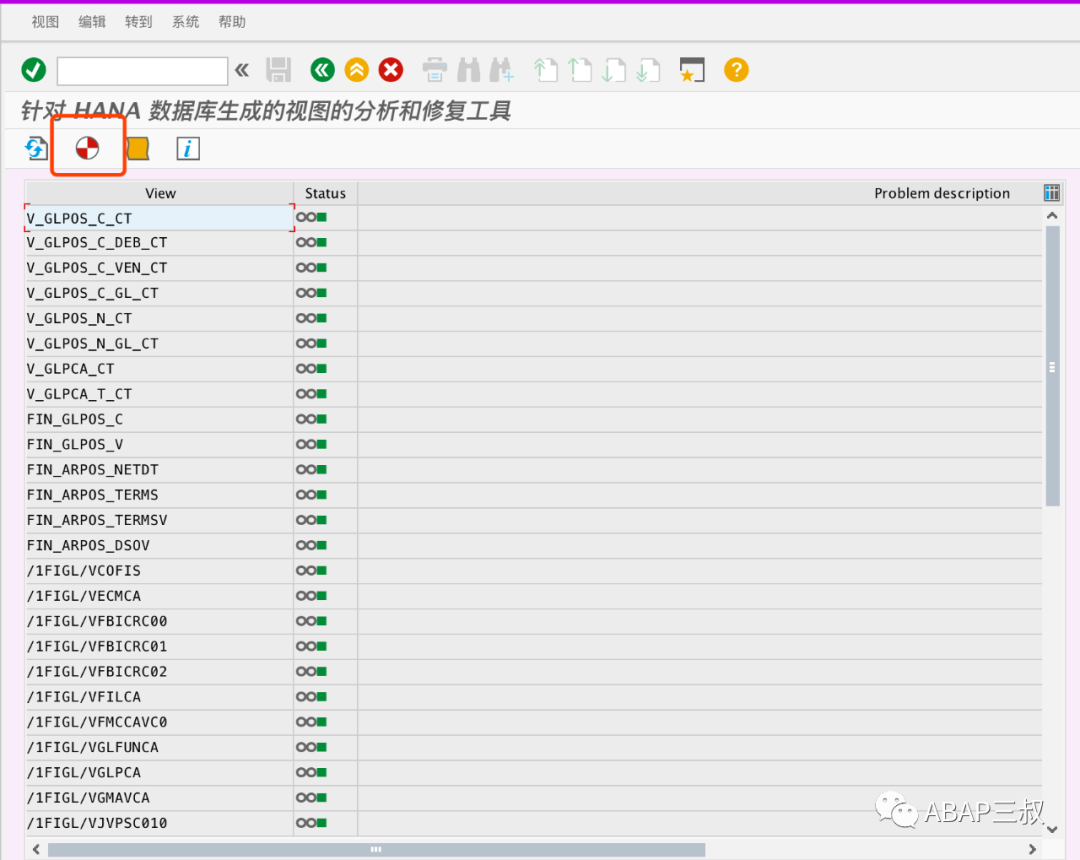
Task: Click the green Back double-arrow icon
Action: 322,70
